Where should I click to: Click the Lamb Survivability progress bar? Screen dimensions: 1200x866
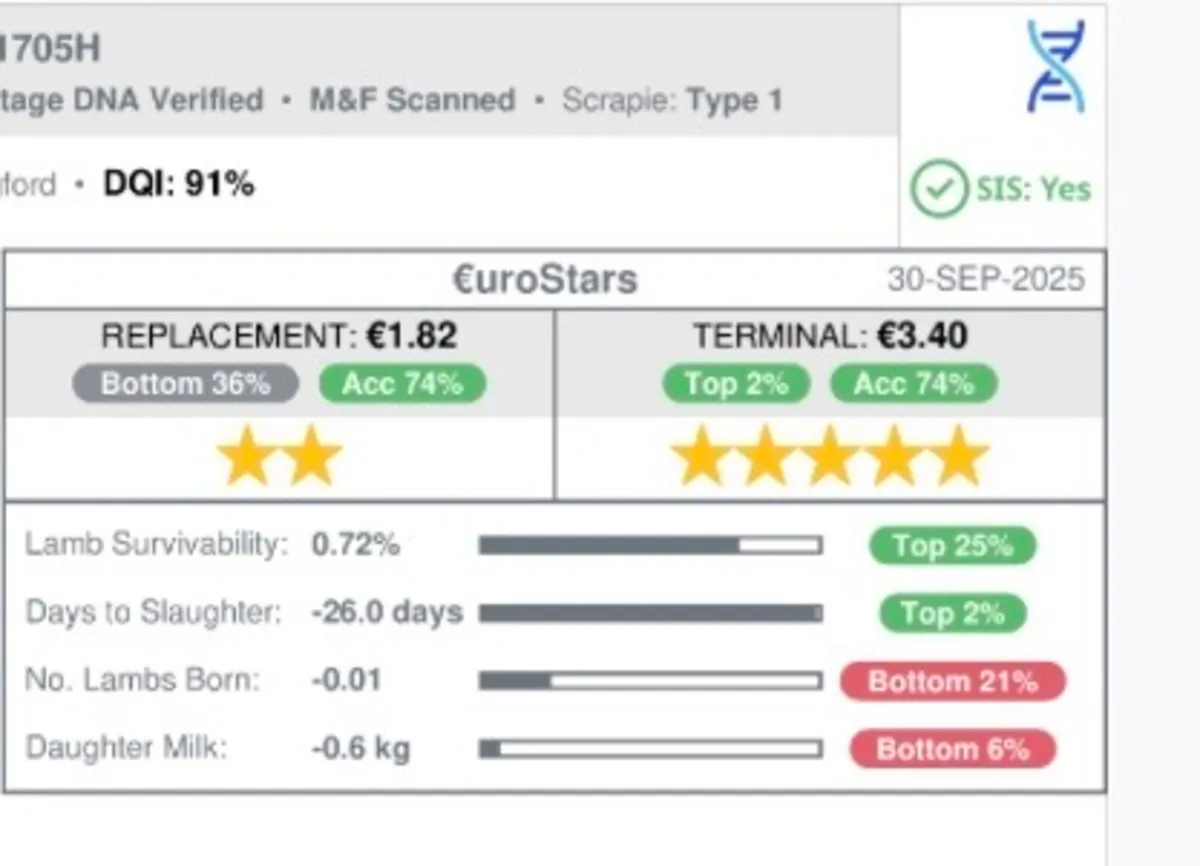point(650,546)
